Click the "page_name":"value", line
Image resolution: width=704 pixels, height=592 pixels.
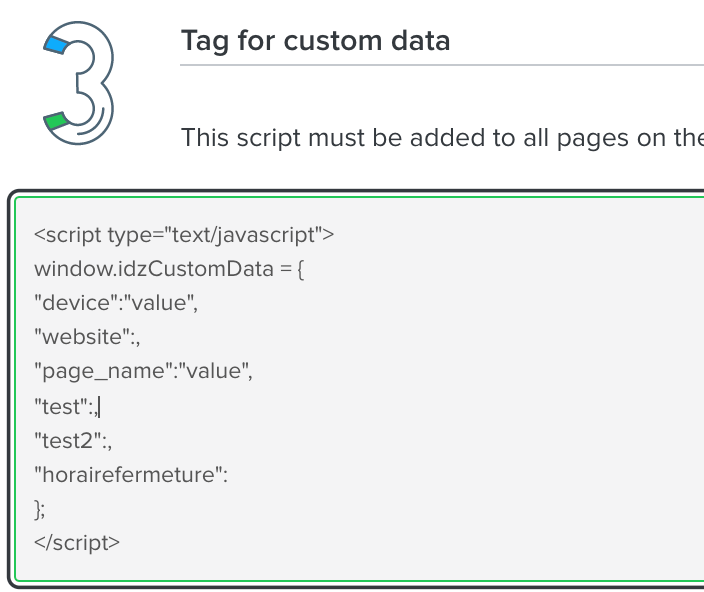[x=143, y=372]
